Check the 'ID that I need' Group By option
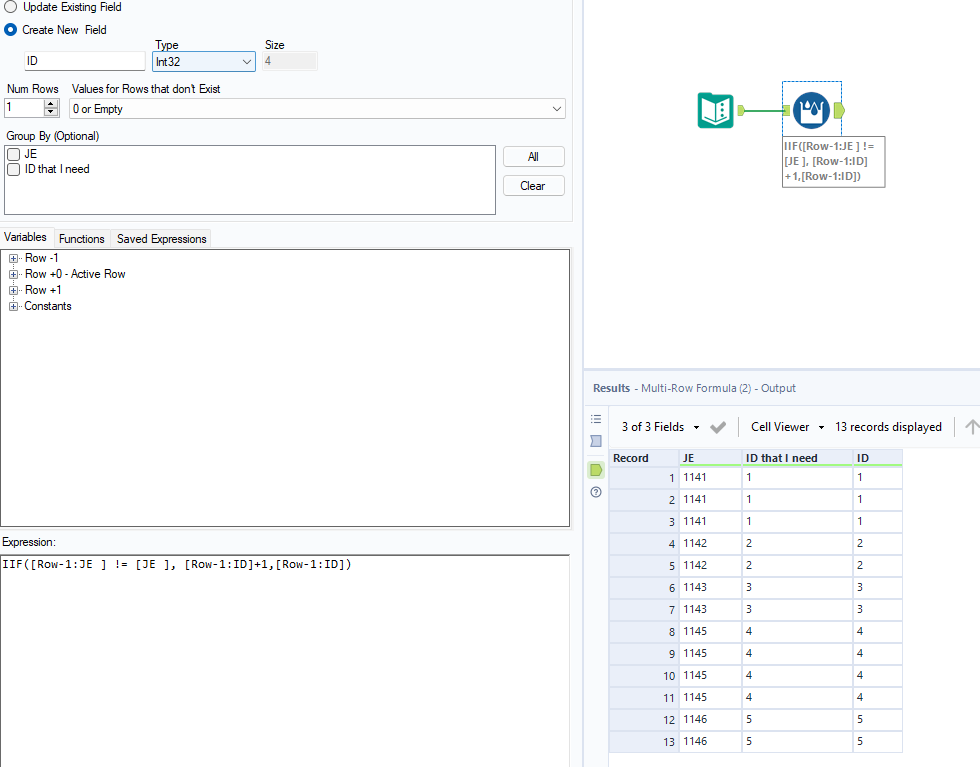 point(12,168)
